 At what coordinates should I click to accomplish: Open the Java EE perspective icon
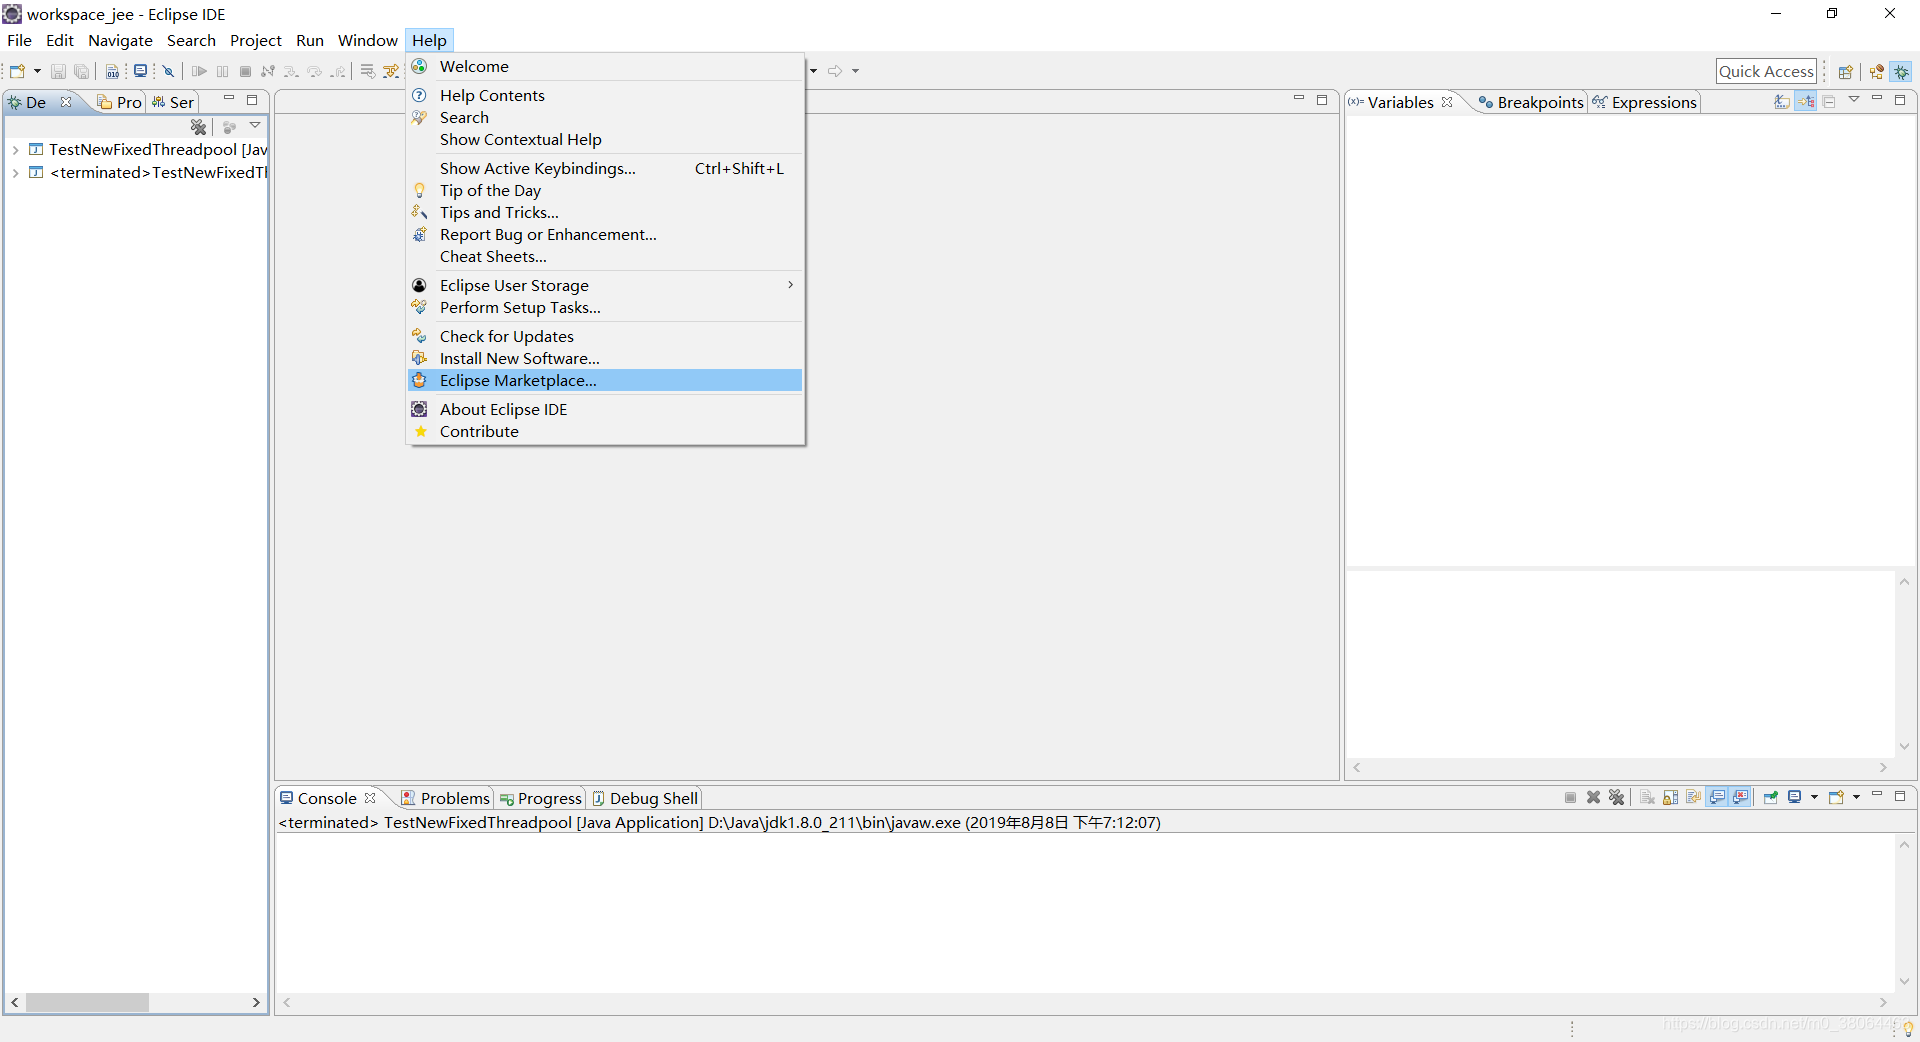[1877, 71]
